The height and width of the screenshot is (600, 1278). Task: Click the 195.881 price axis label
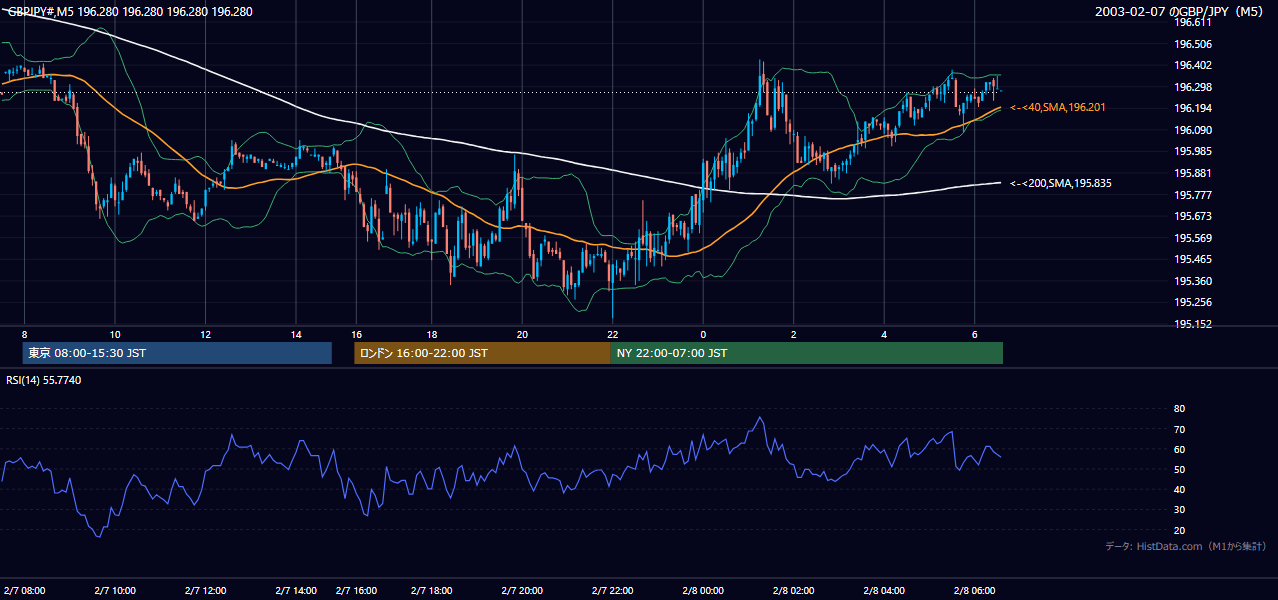point(1192,173)
